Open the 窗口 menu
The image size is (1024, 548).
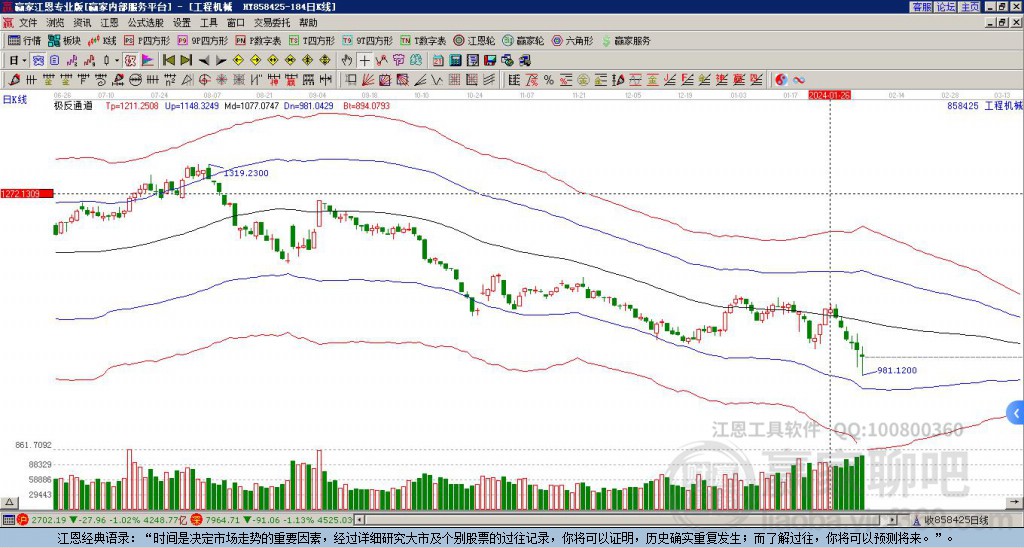click(236, 23)
